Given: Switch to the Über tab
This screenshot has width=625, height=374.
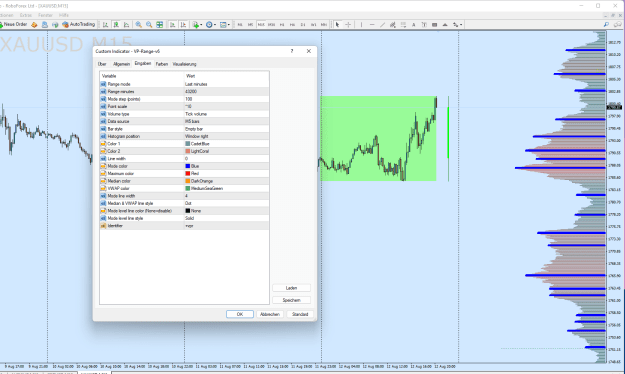Looking at the screenshot, I should (102, 64).
